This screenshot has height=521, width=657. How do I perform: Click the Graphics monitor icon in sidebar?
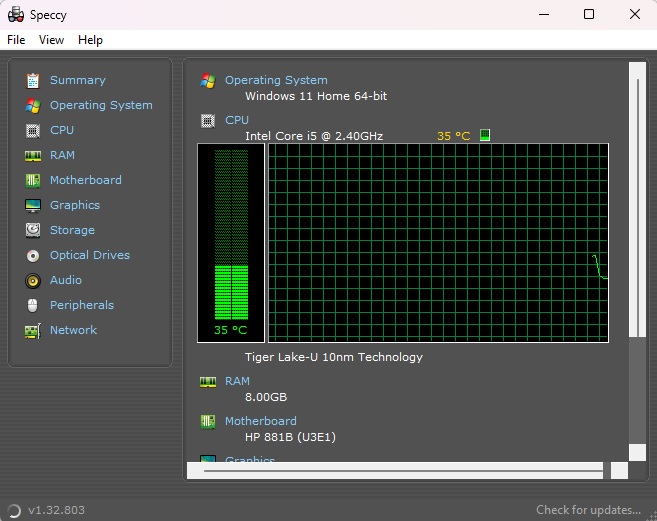pyautogui.click(x=33, y=205)
